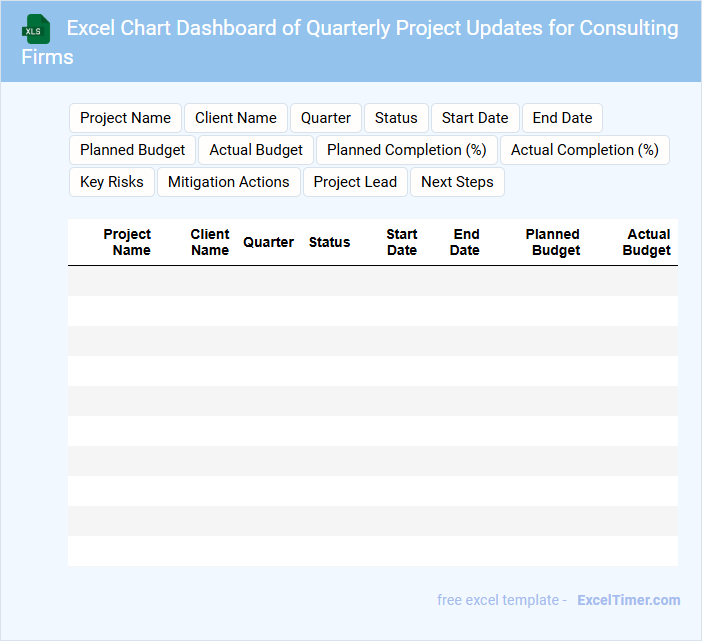The image size is (702, 641).
Task: Choose the Status tag
Action: coord(396,118)
